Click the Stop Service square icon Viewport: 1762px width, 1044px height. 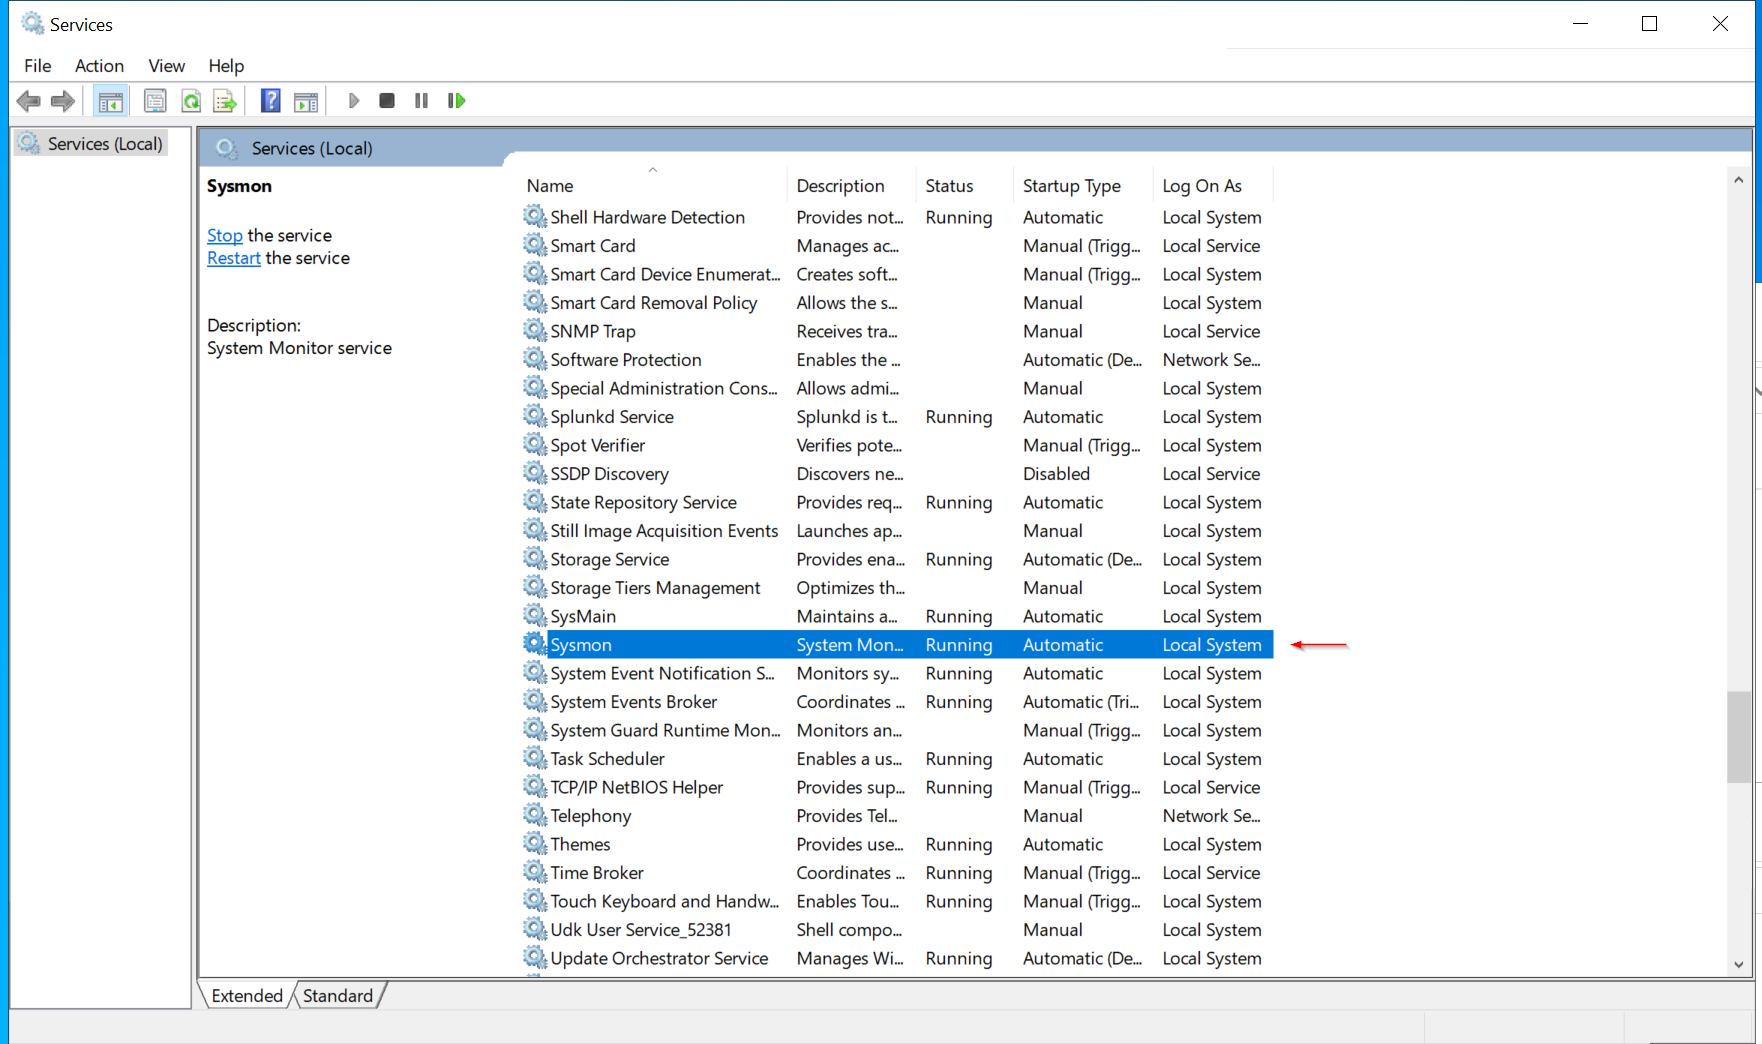click(387, 101)
